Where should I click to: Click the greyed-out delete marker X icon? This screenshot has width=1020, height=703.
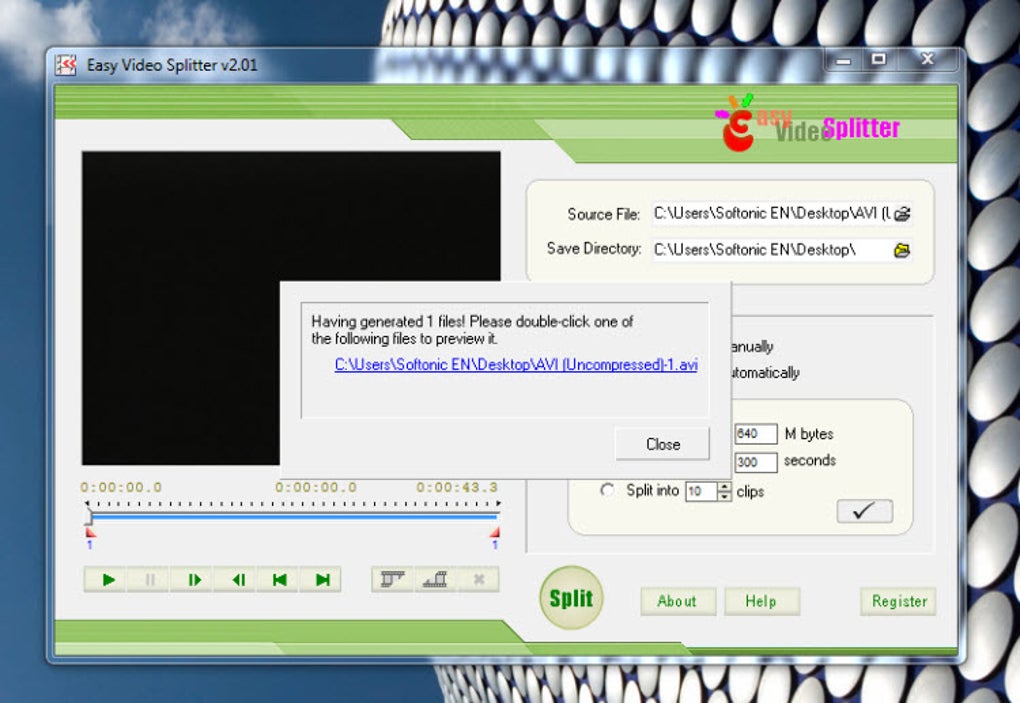click(x=478, y=579)
